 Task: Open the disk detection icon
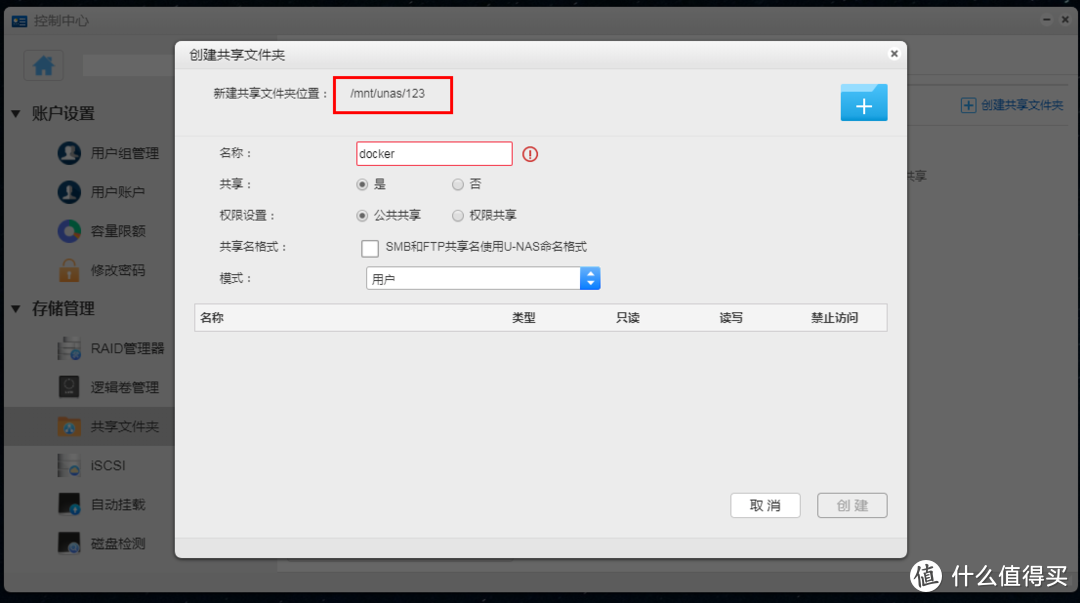[x=69, y=544]
